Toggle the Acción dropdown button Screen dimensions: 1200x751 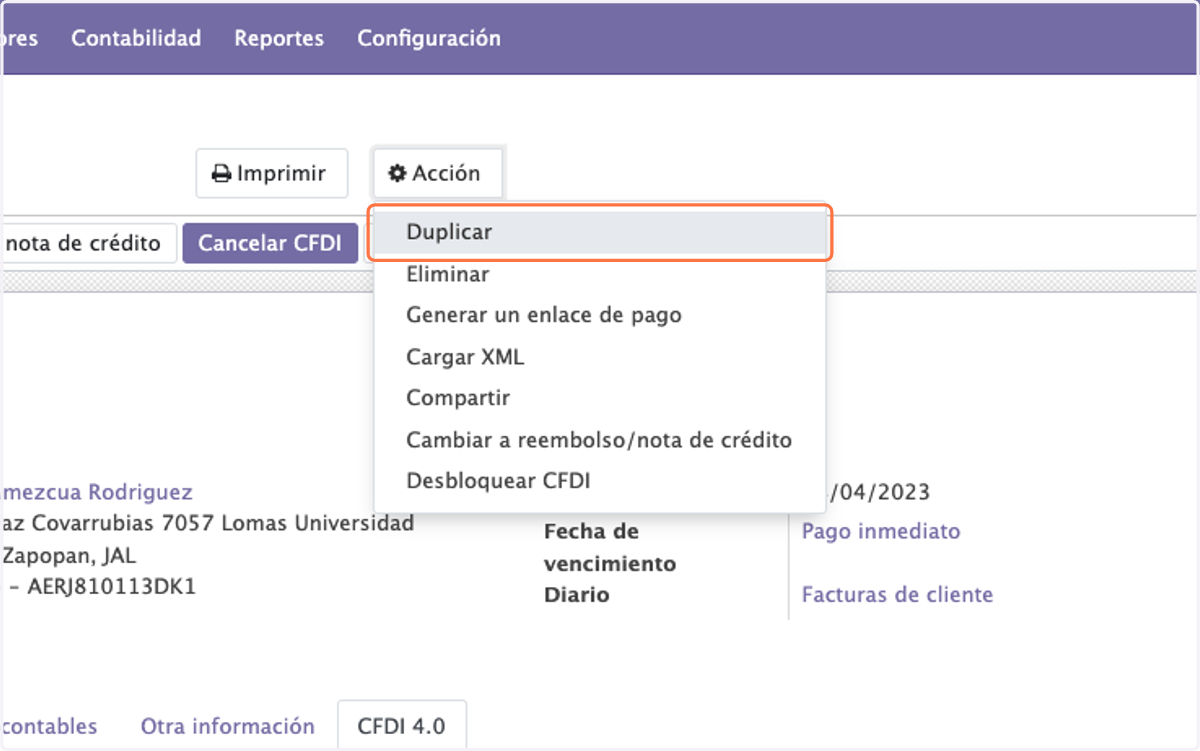[438, 173]
